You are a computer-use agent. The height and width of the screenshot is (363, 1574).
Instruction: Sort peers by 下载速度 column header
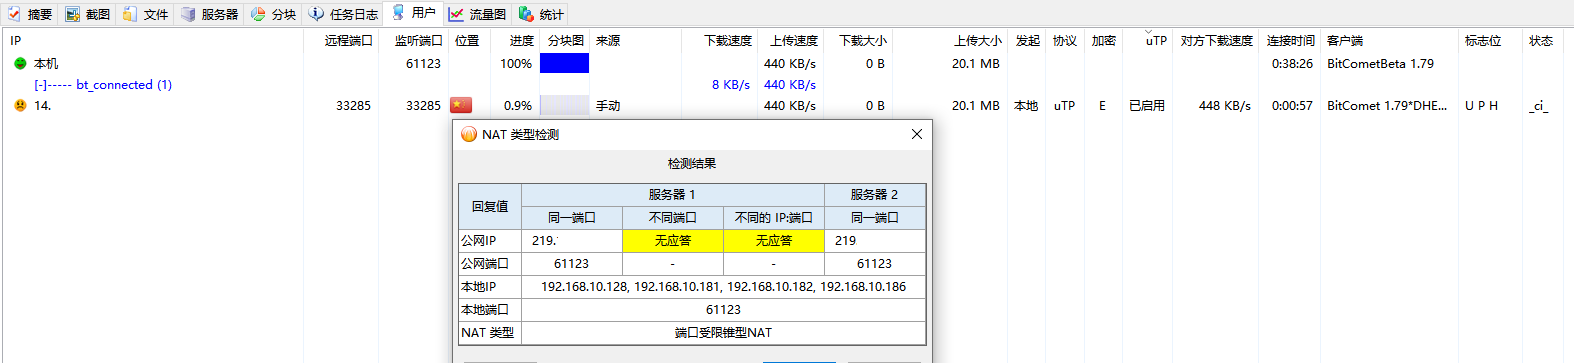728,41
